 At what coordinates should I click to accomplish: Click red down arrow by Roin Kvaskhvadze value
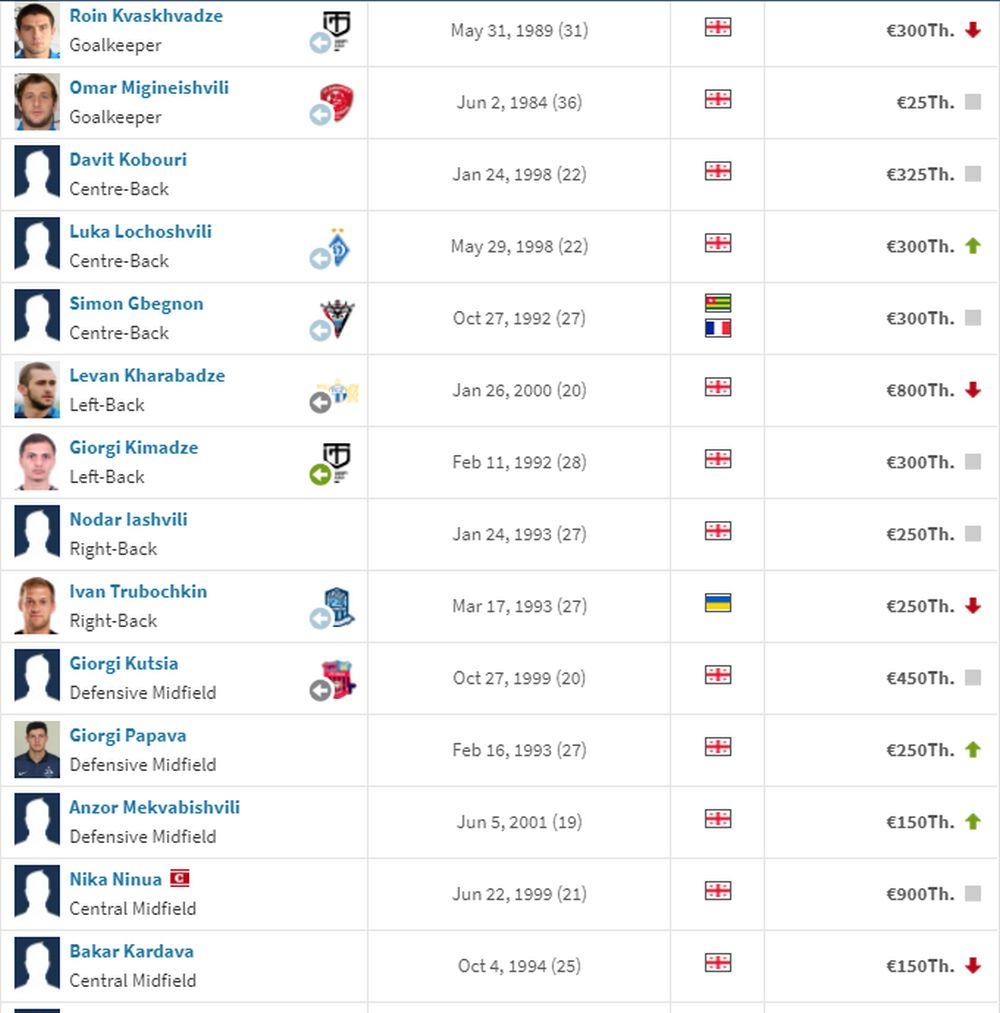pos(973,30)
